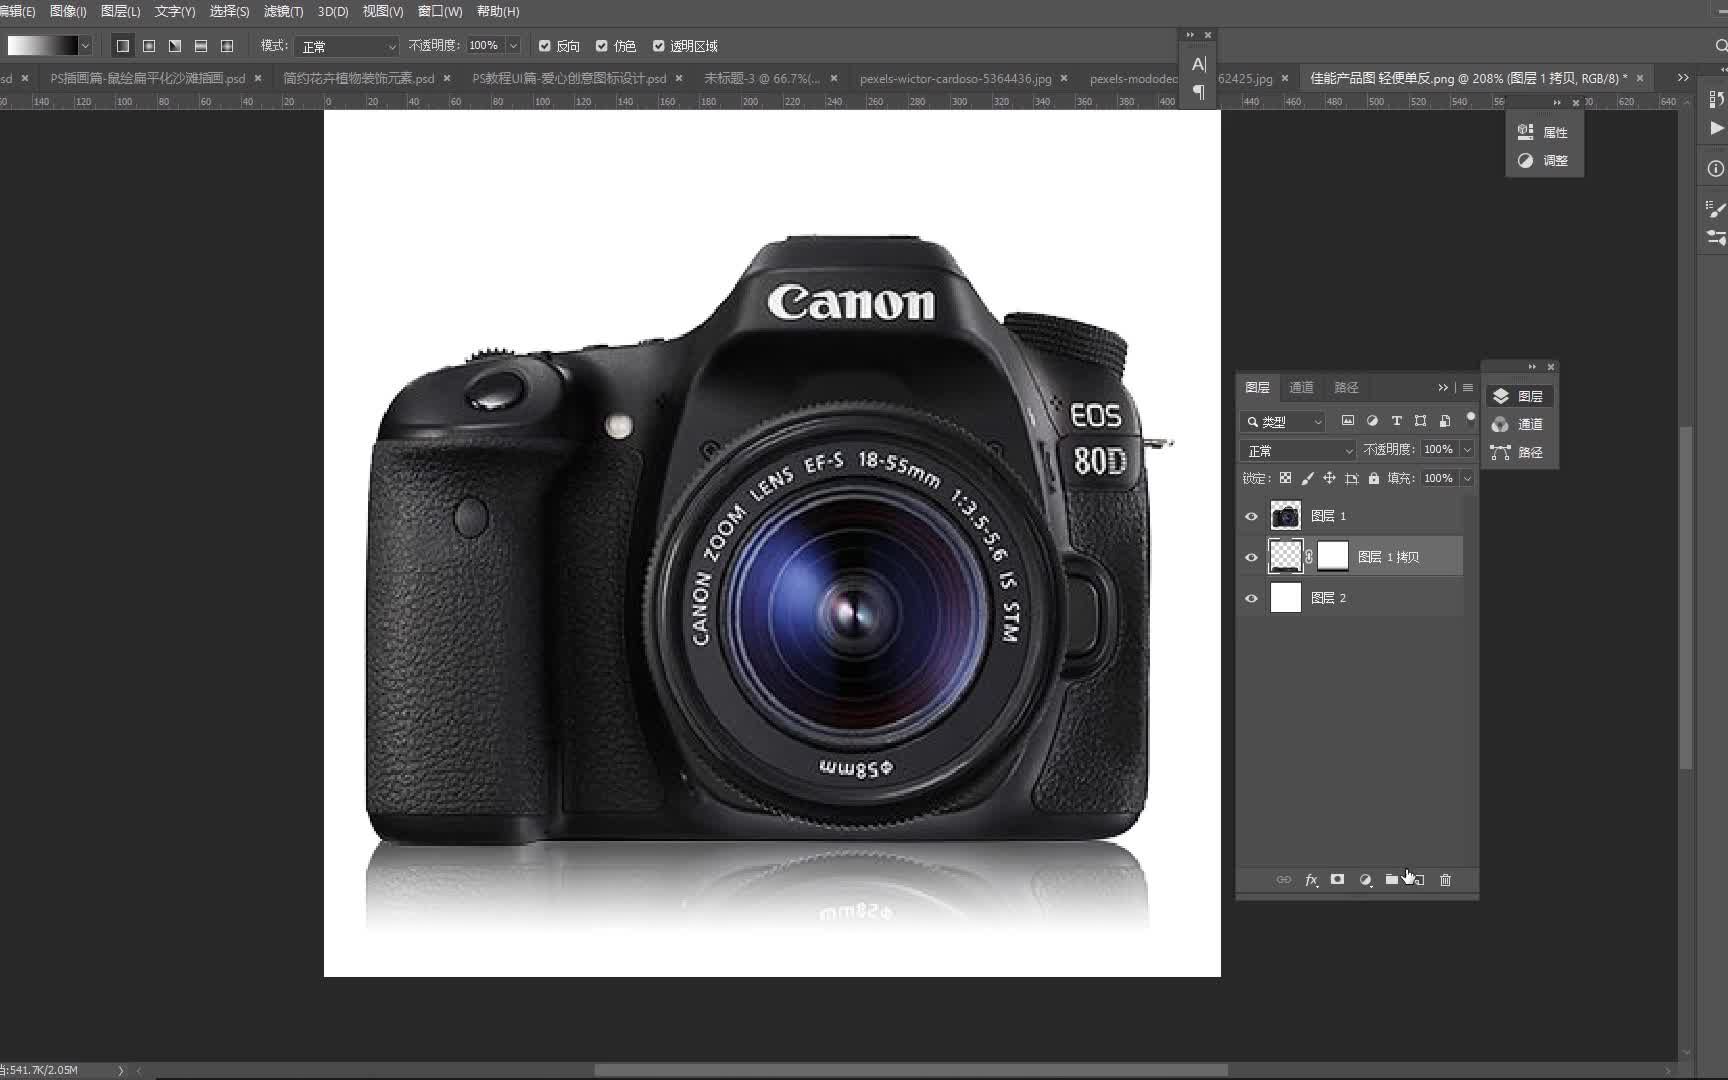Hide the 图层 1 拷贝 layer visibility eye
The image size is (1728, 1080).
coord(1251,557)
